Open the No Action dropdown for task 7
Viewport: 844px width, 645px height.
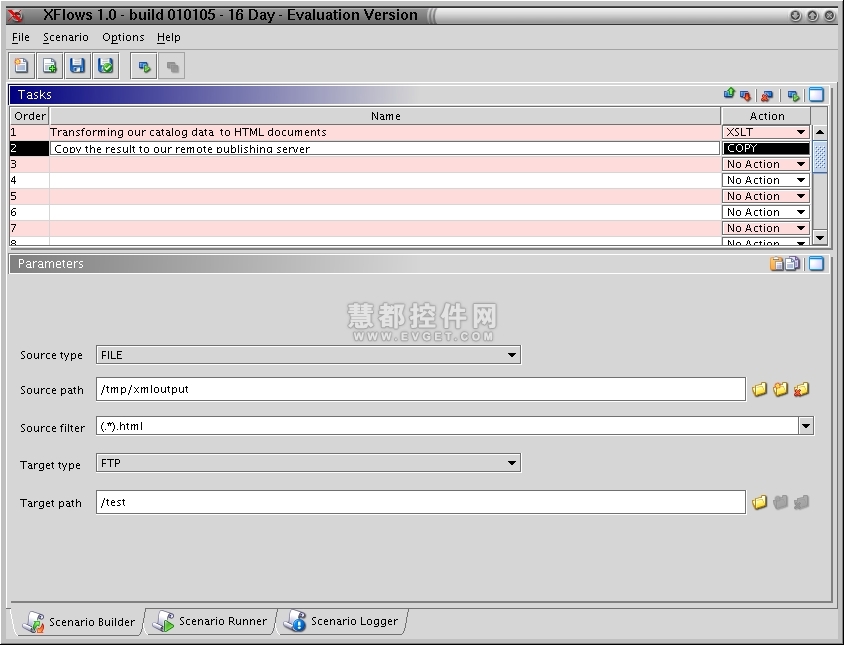pyautogui.click(x=766, y=228)
